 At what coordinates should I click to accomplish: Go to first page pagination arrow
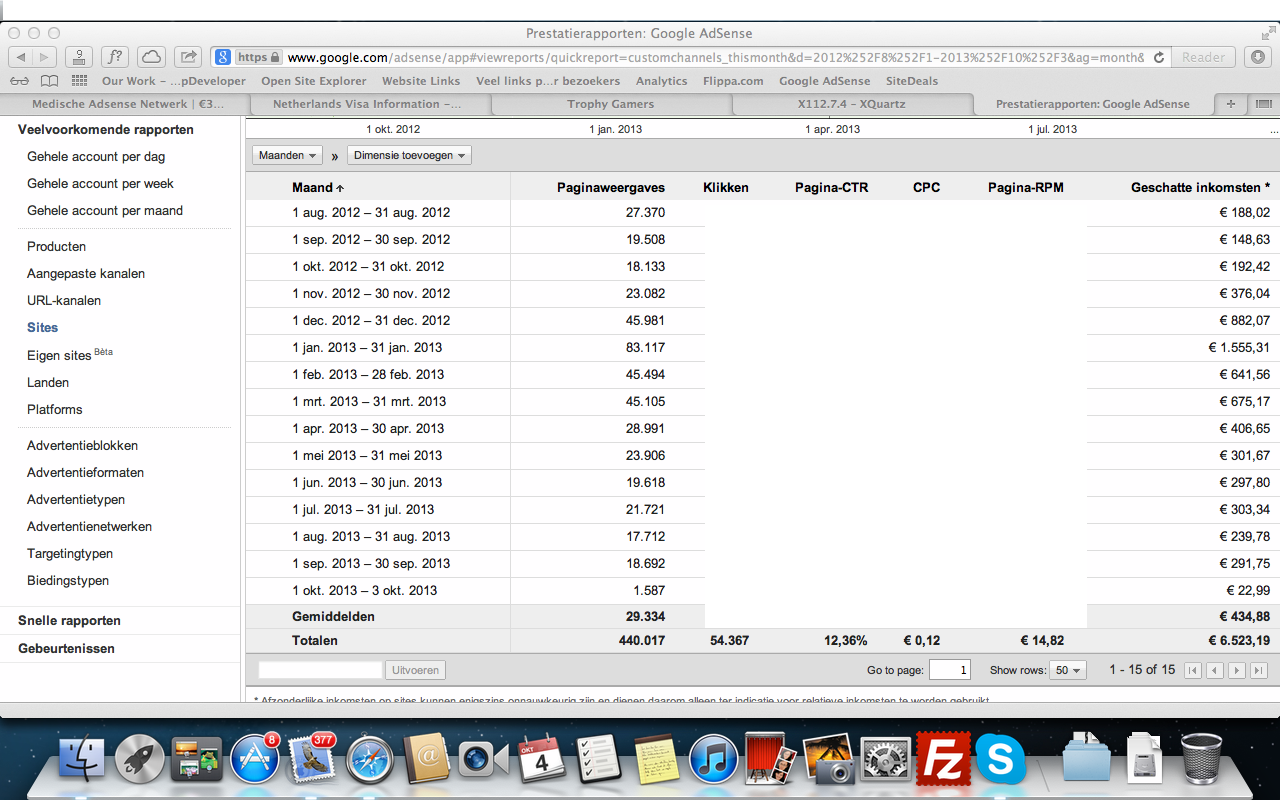pyautogui.click(x=1193, y=670)
